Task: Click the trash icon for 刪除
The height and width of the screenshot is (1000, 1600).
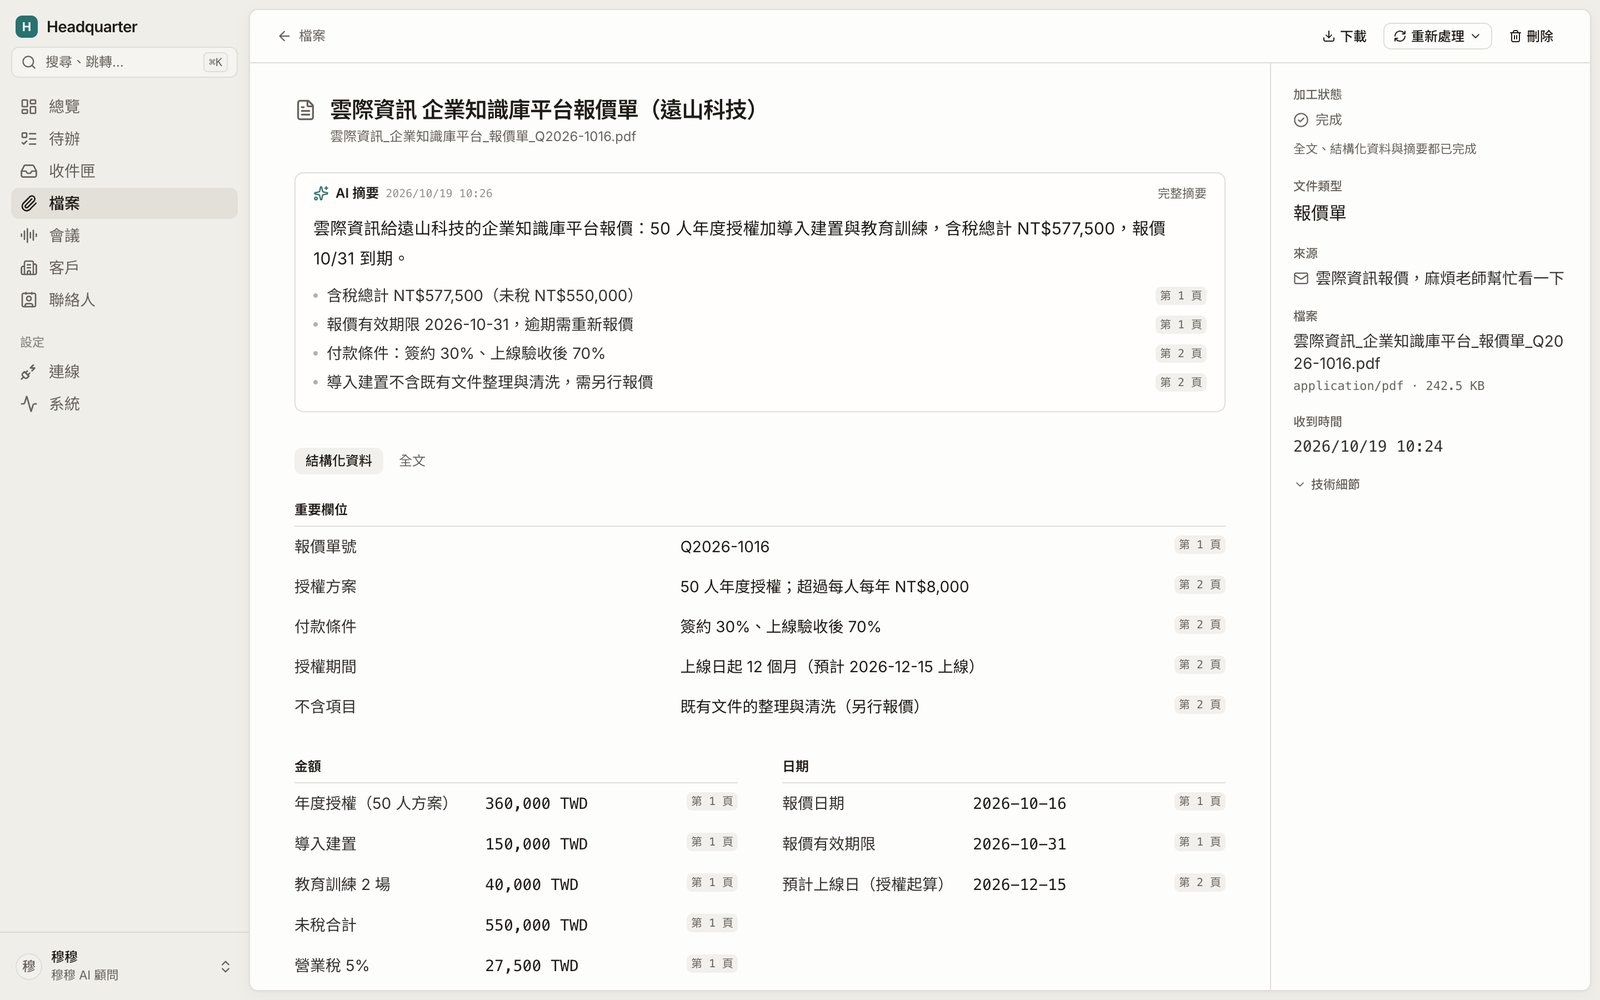Action: click(1515, 36)
